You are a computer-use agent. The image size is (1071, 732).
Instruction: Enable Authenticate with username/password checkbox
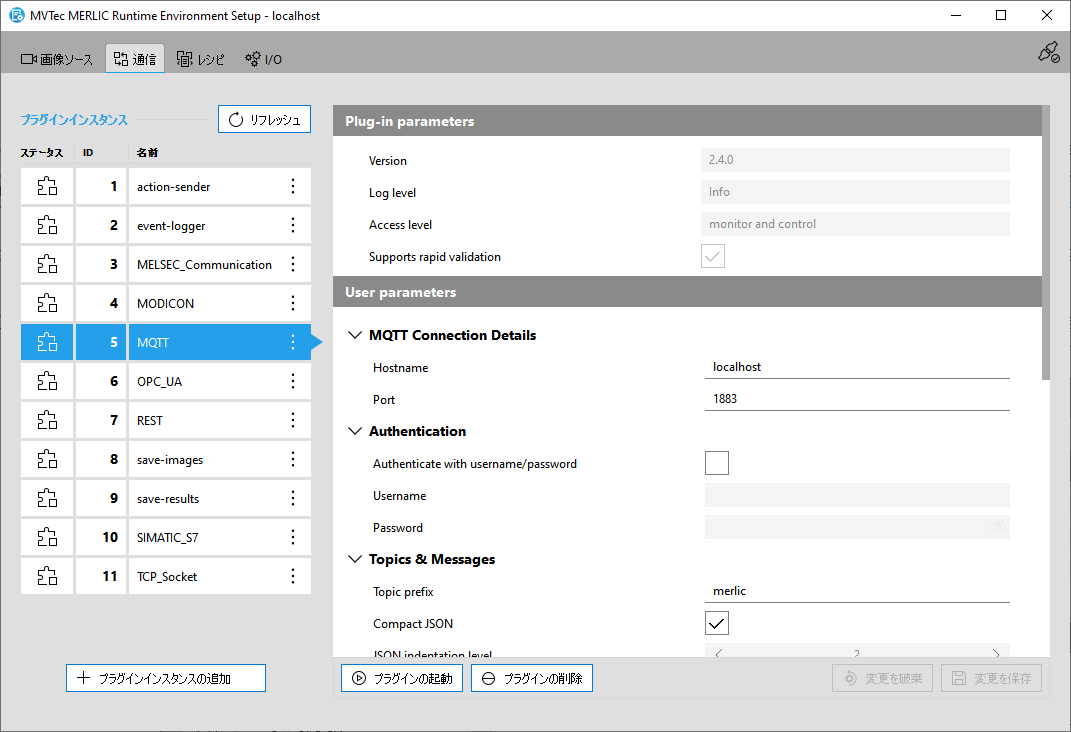pos(716,463)
